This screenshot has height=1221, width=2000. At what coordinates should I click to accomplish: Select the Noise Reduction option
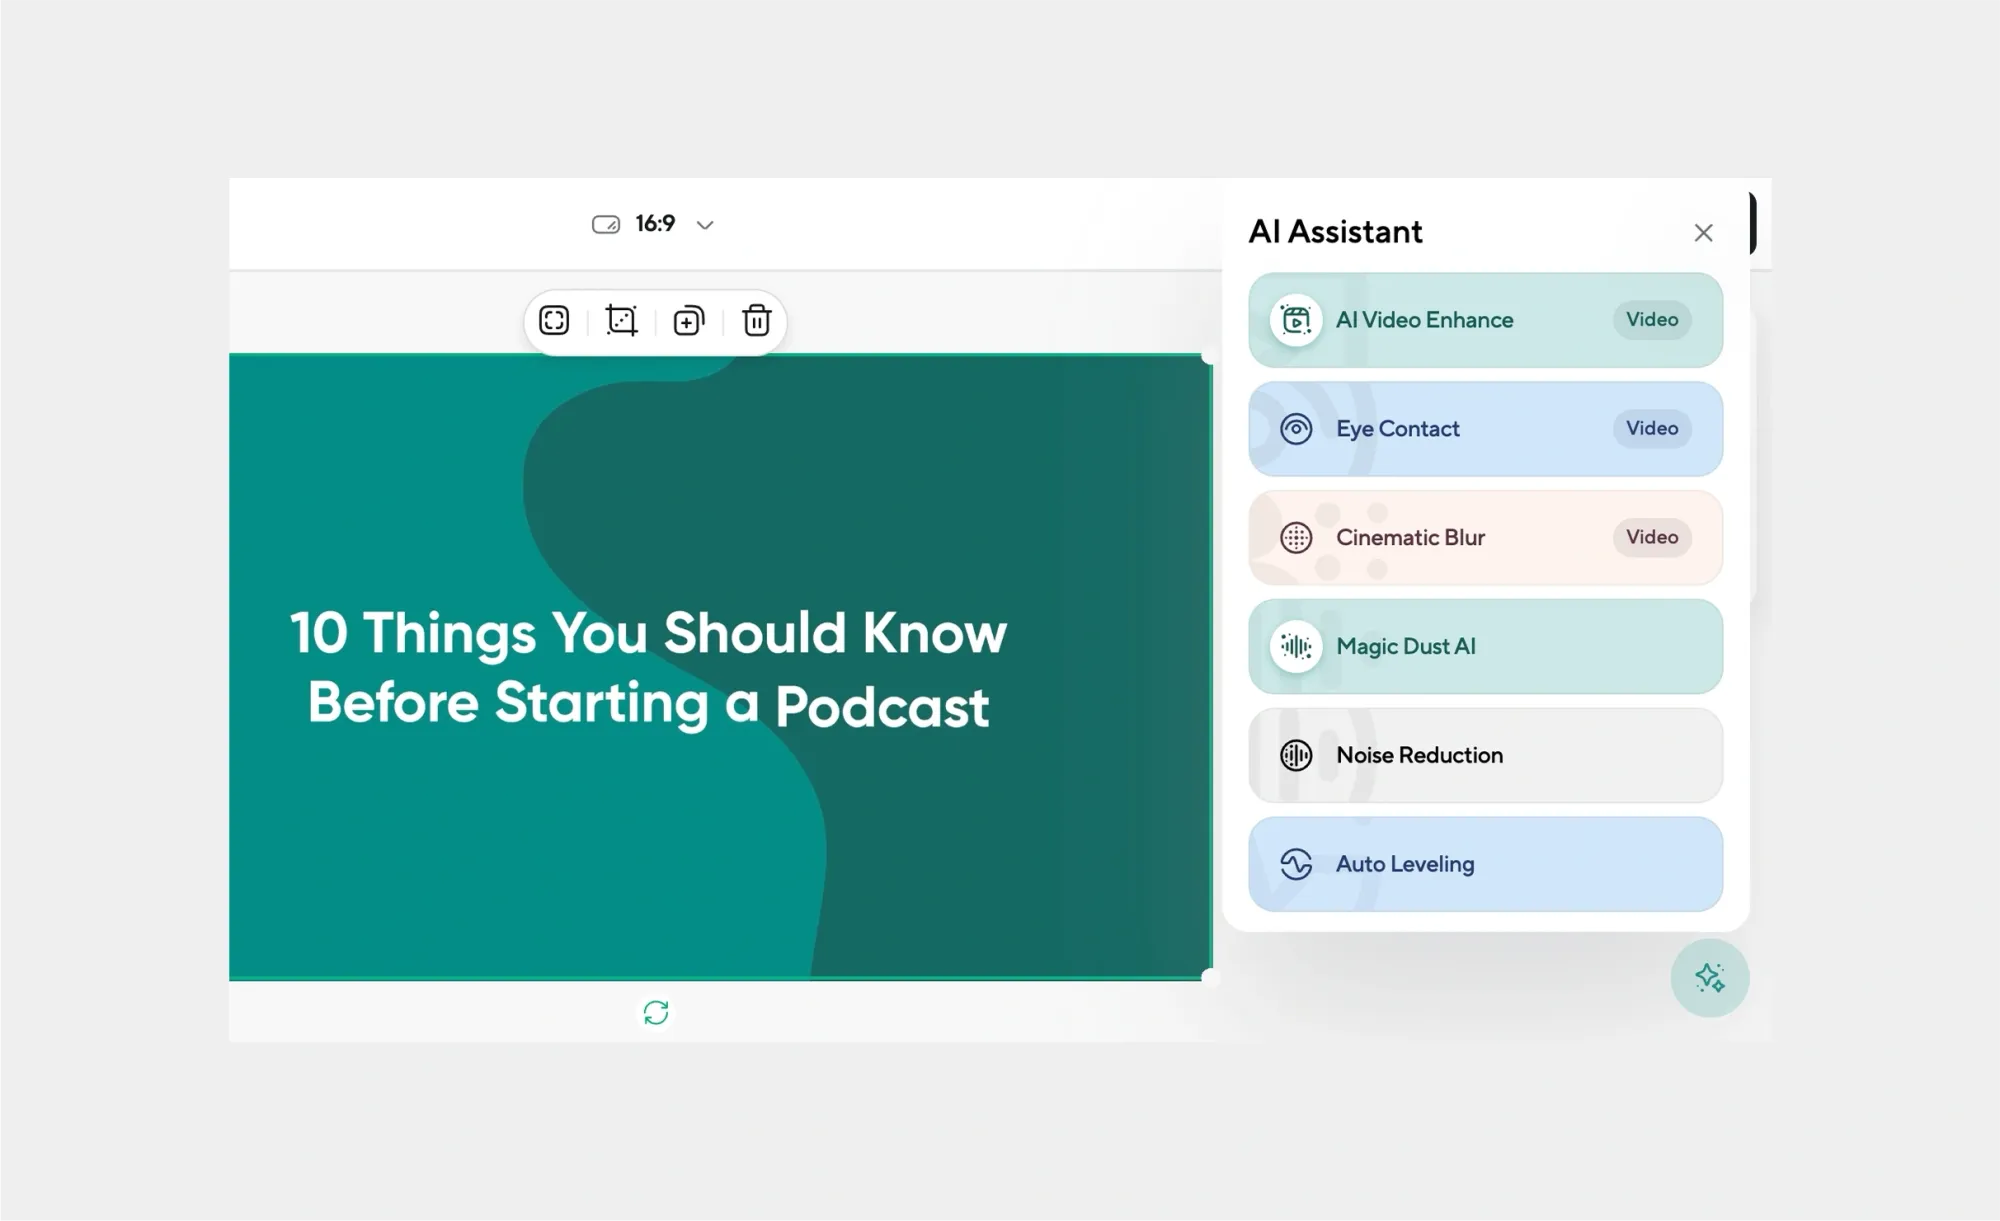[1485, 755]
